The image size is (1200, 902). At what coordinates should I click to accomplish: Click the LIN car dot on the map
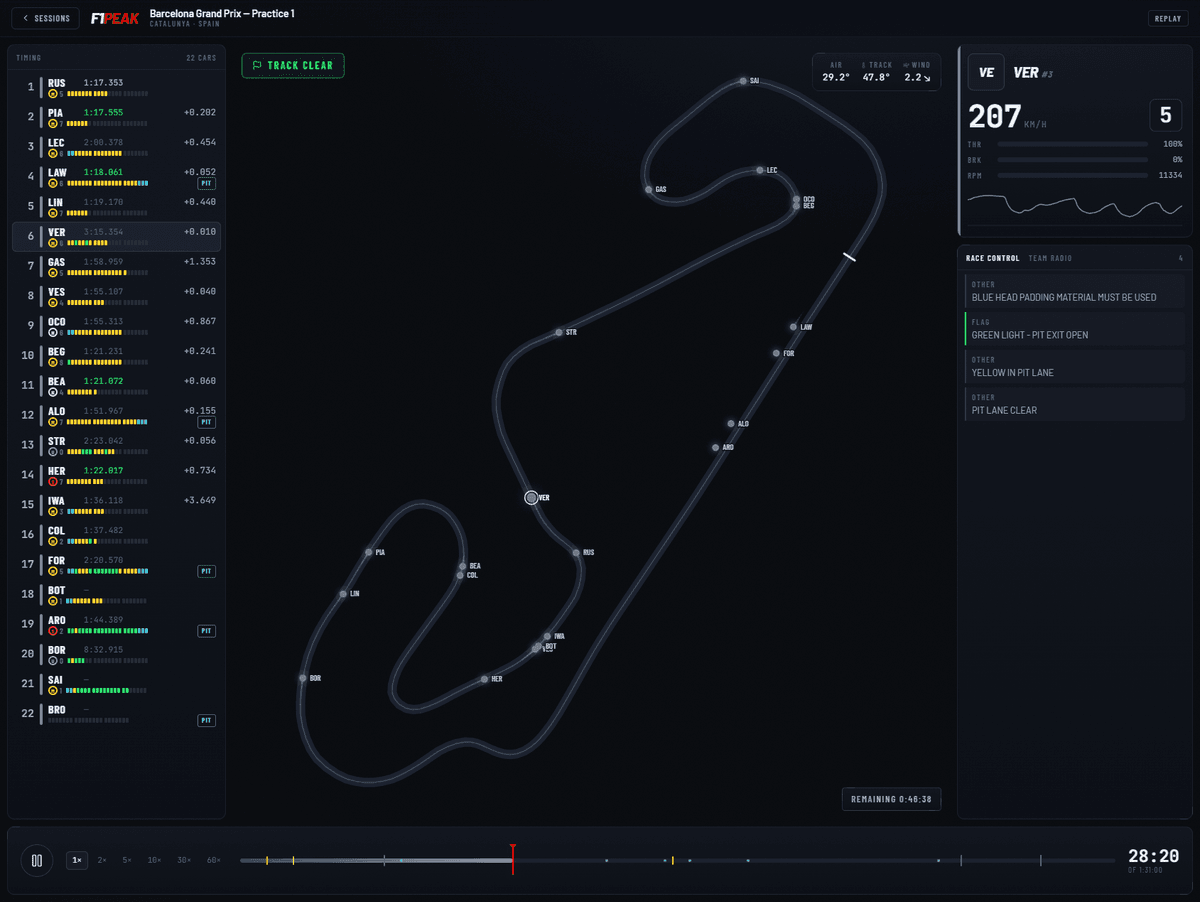(343, 594)
